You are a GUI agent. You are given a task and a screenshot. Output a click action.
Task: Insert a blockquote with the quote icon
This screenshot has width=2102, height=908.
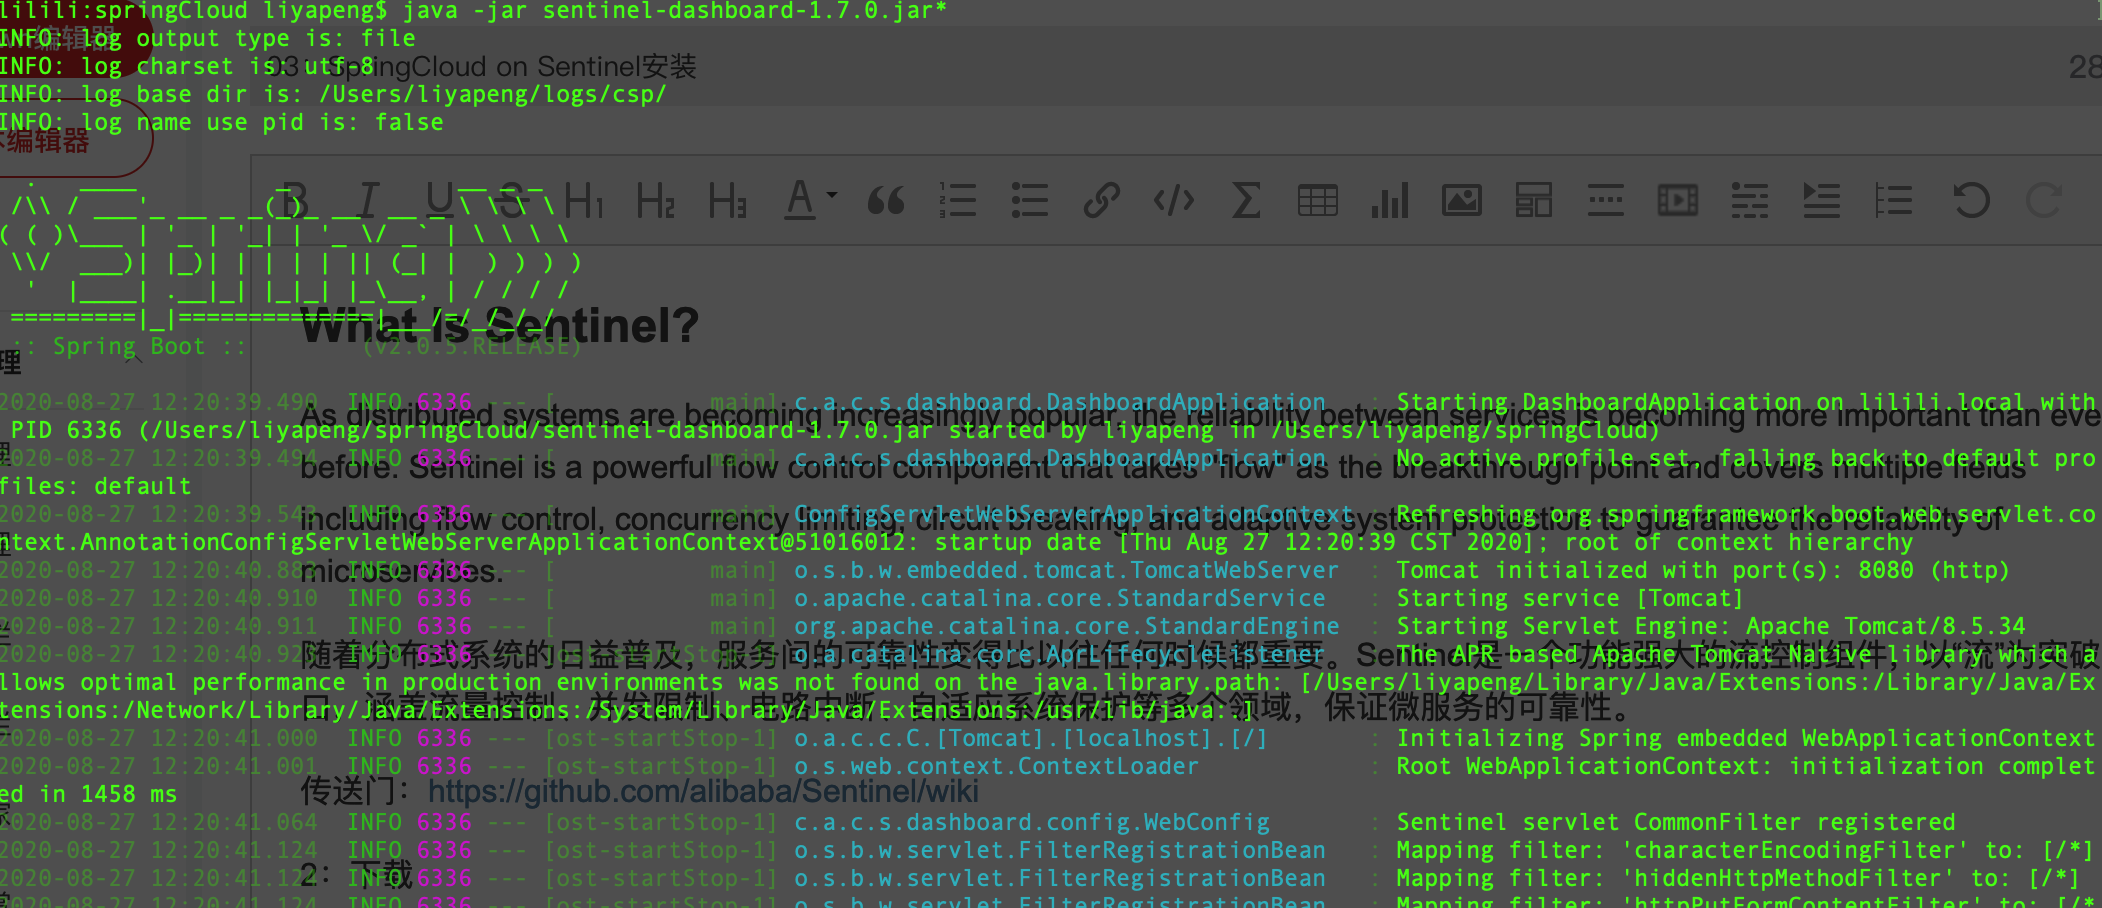pyautogui.click(x=886, y=200)
